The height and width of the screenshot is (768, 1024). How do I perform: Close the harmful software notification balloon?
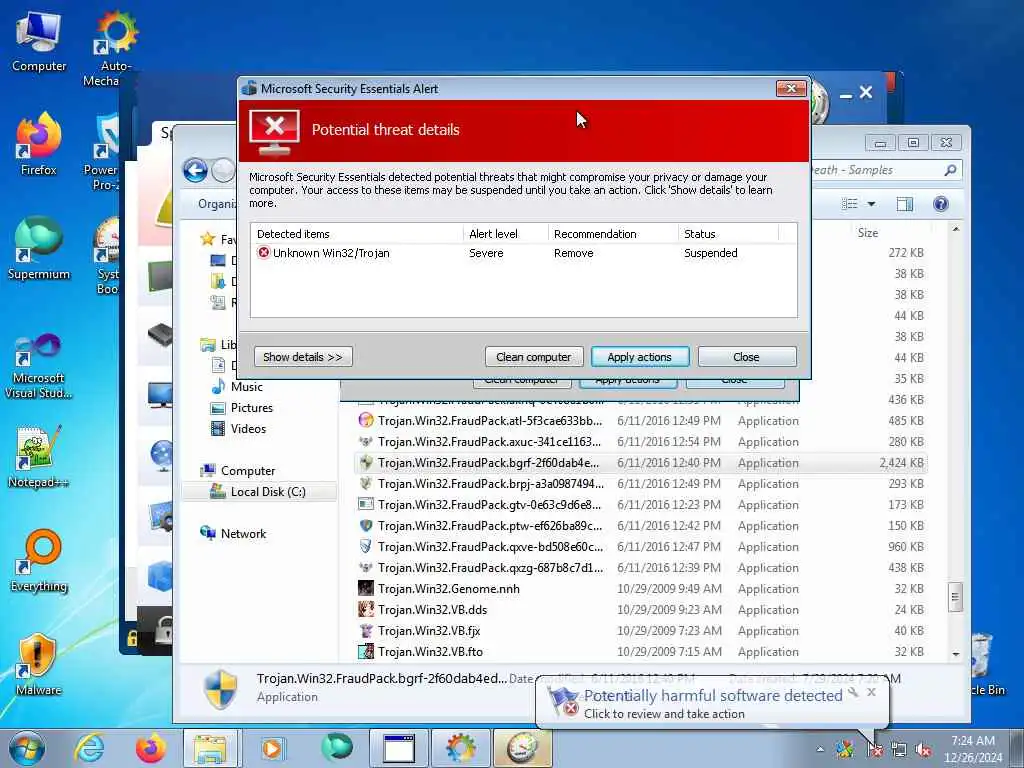point(871,692)
